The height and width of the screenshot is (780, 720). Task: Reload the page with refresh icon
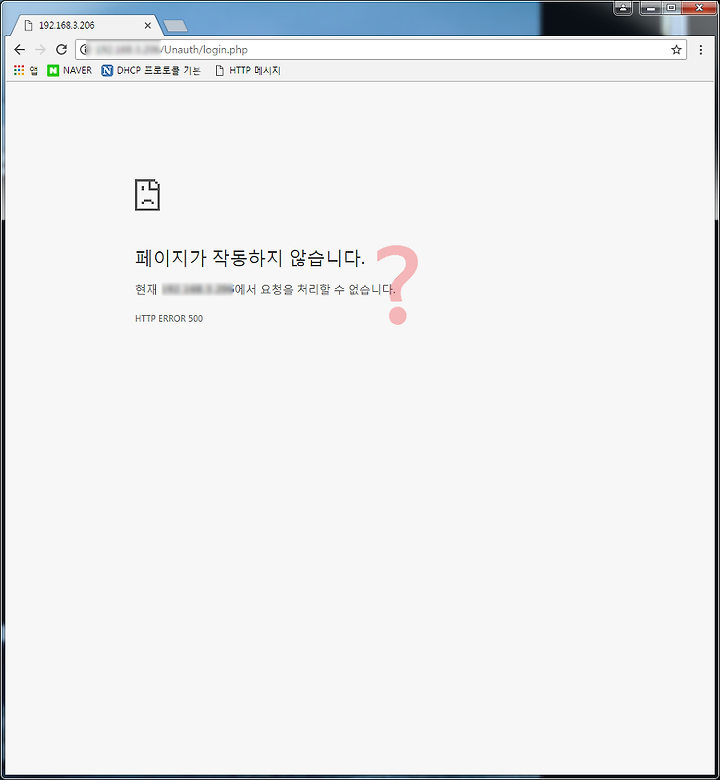[x=61, y=50]
